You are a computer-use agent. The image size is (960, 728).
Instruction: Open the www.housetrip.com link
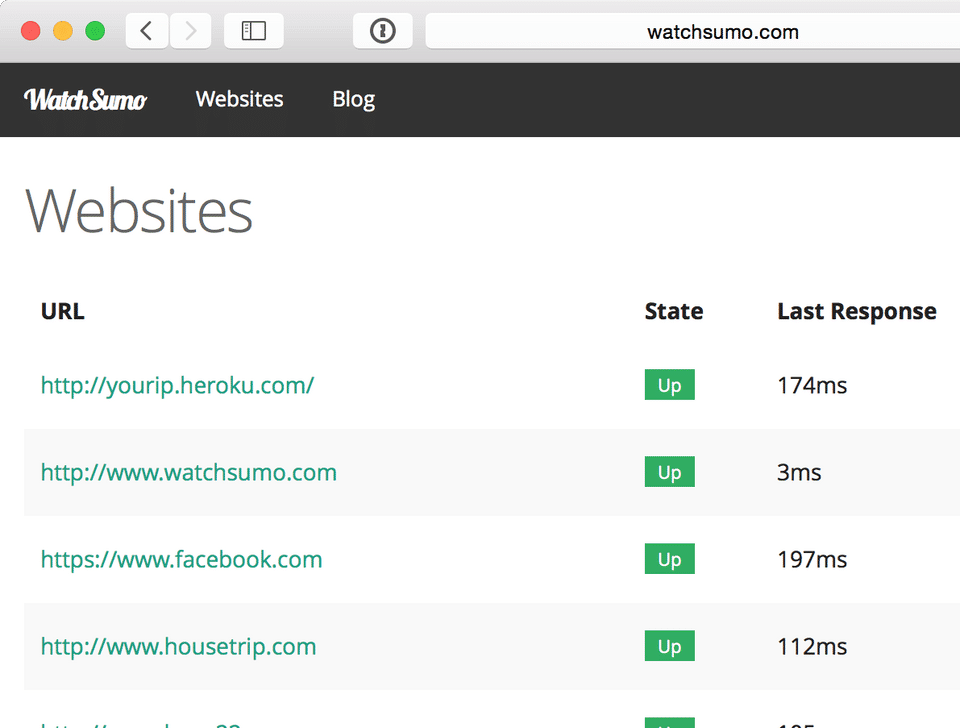(178, 647)
